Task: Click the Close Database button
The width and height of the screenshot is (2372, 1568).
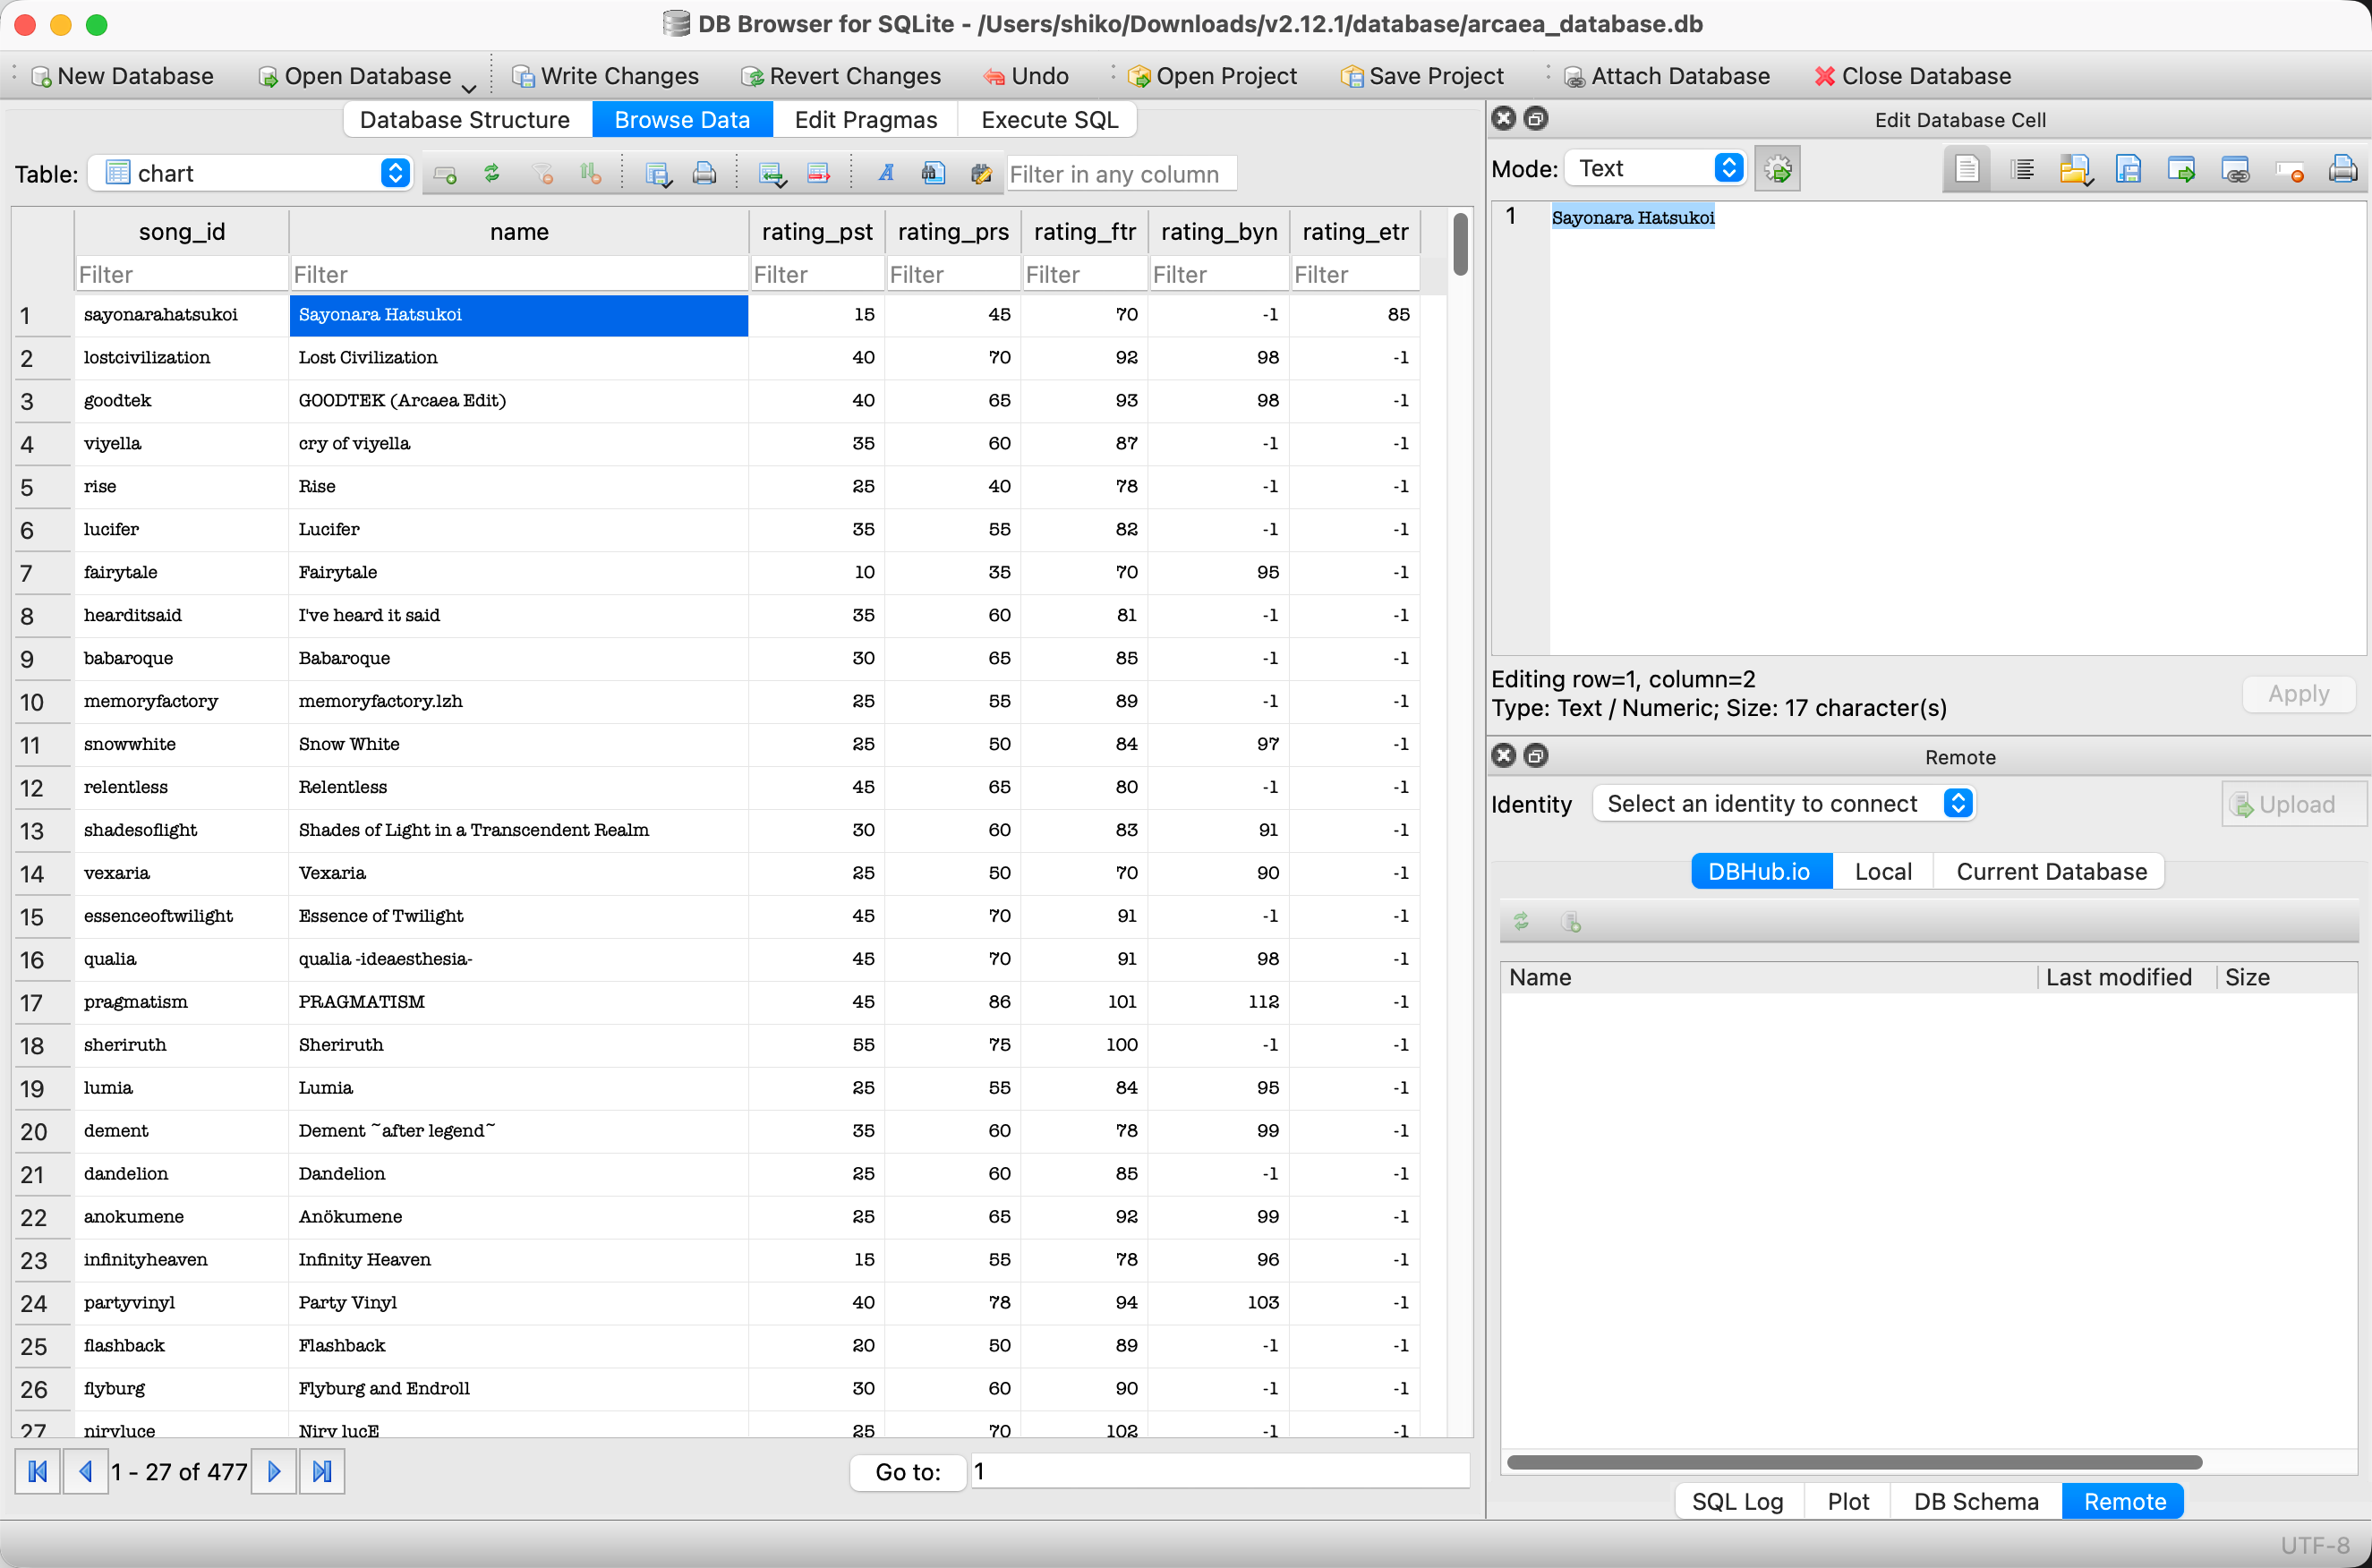Action: click(1912, 76)
